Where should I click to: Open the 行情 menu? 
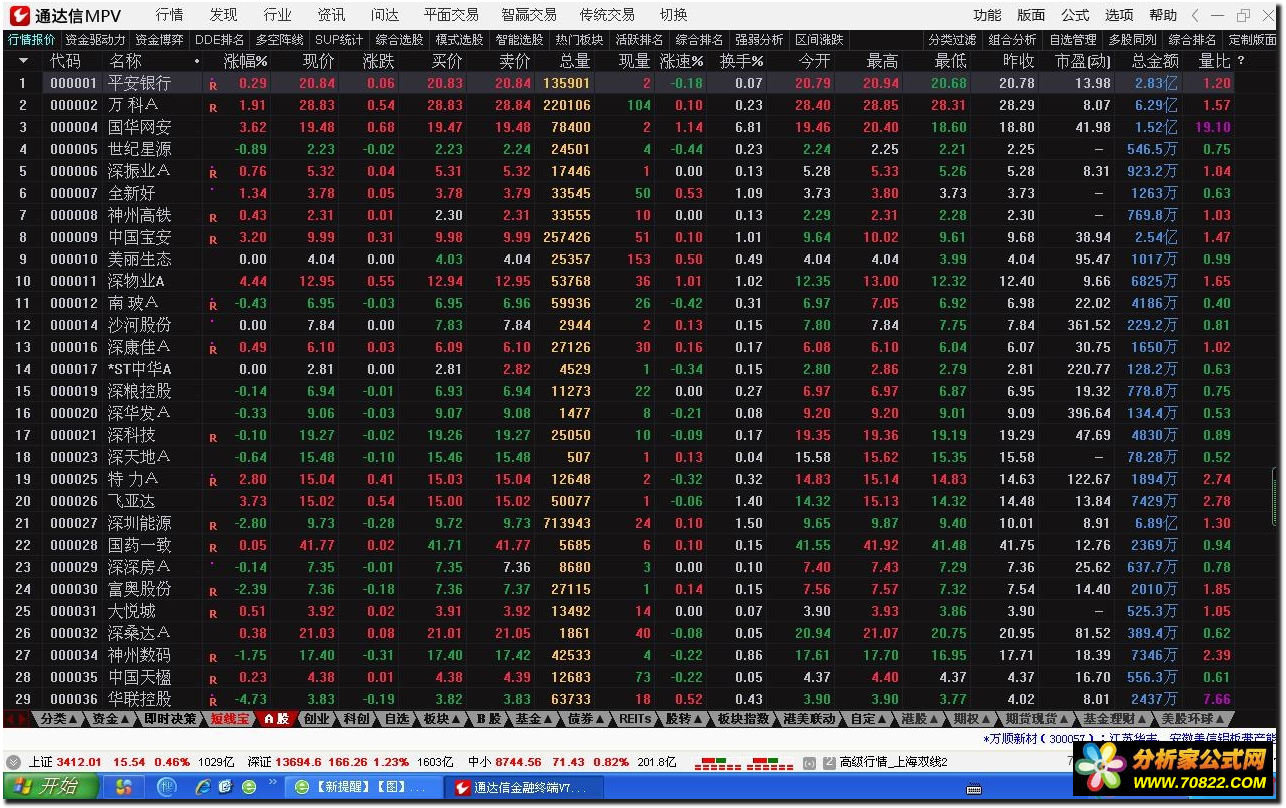tap(170, 15)
